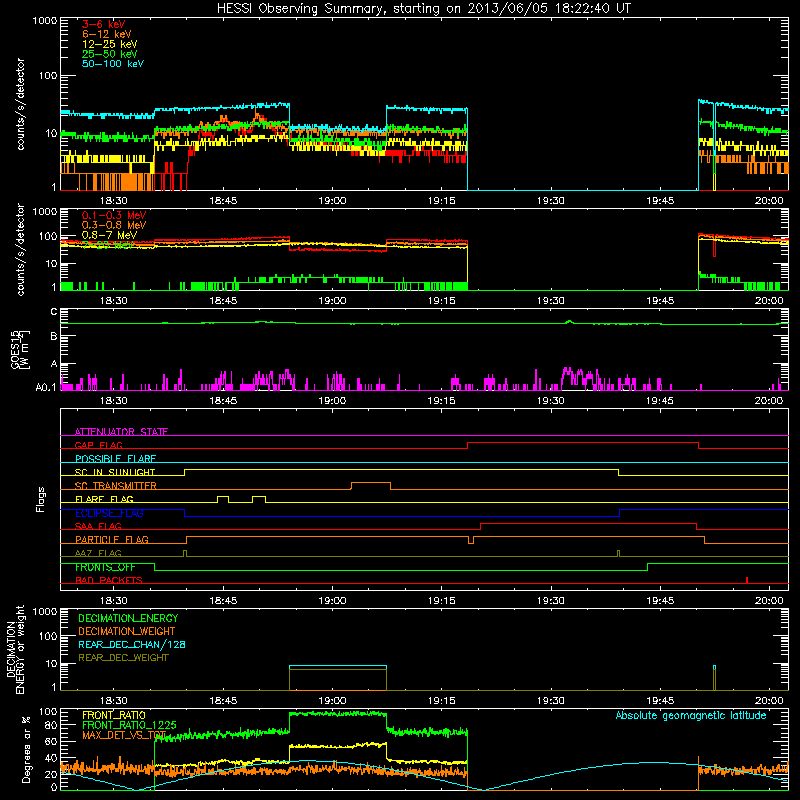Select the B class tick label on GOES panel
This screenshot has width=800, height=800.
click(x=54, y=336)
